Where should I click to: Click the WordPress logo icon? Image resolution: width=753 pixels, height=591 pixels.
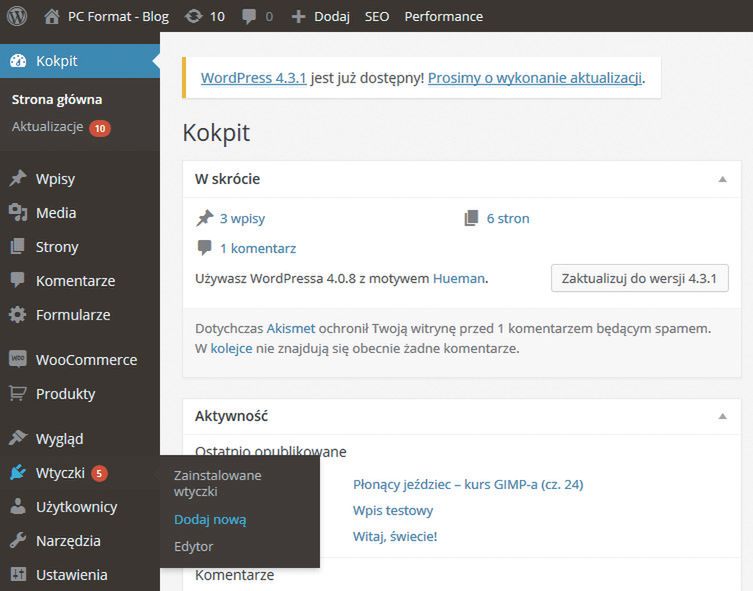coord(17,16)
